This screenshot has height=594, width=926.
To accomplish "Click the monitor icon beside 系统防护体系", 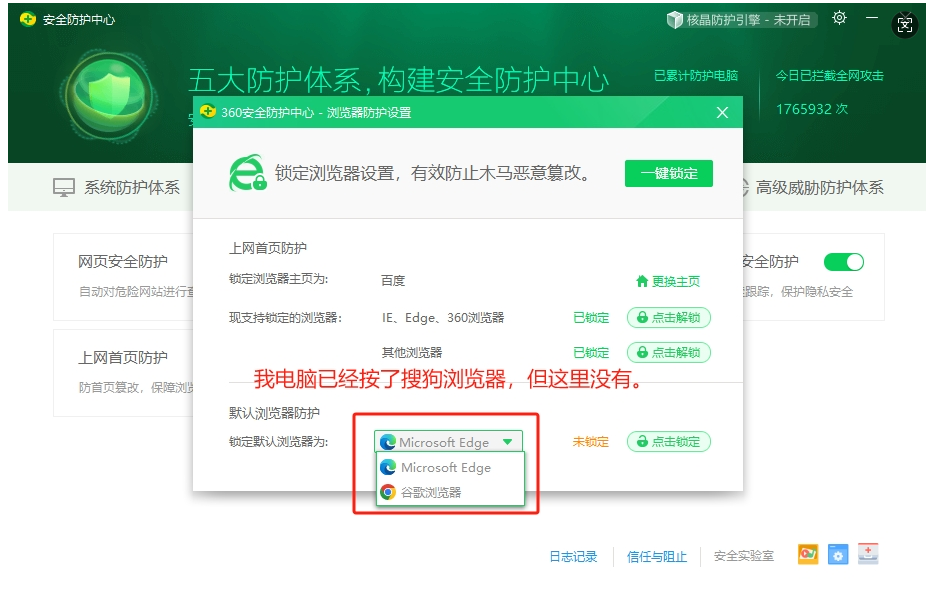I will click(64, 188).
